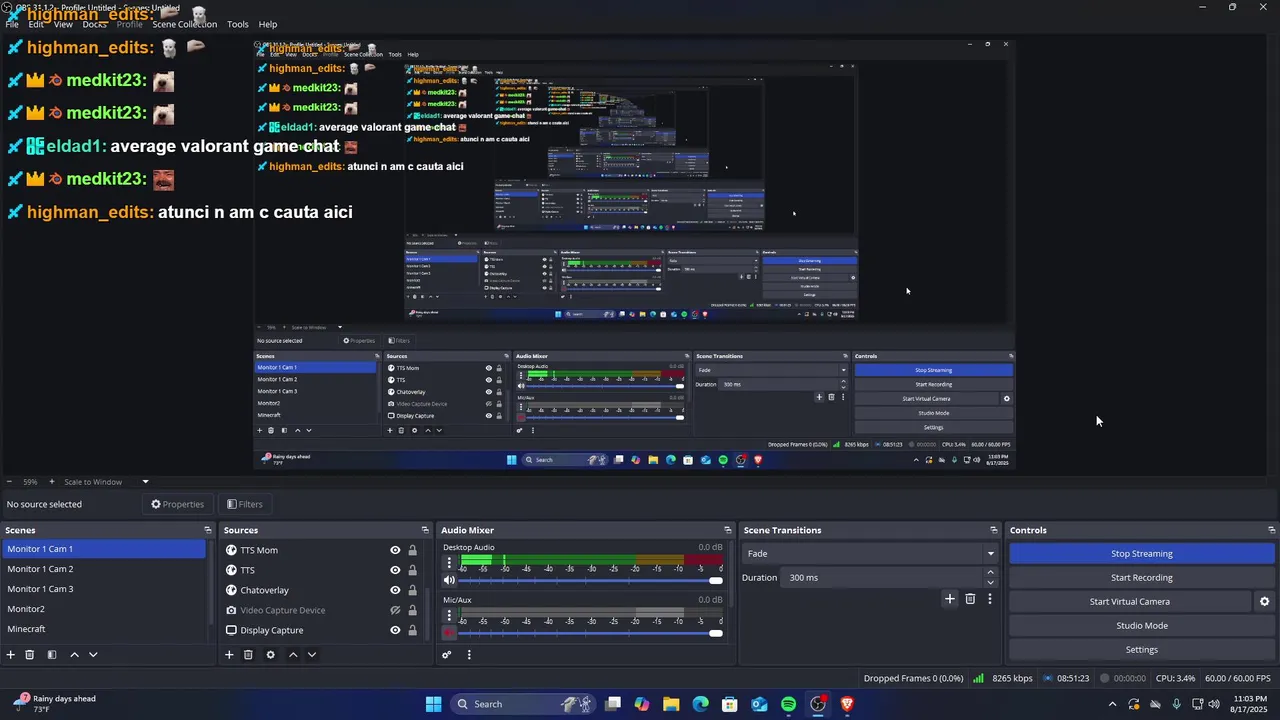Click Start Recording button

[1142, 578]
